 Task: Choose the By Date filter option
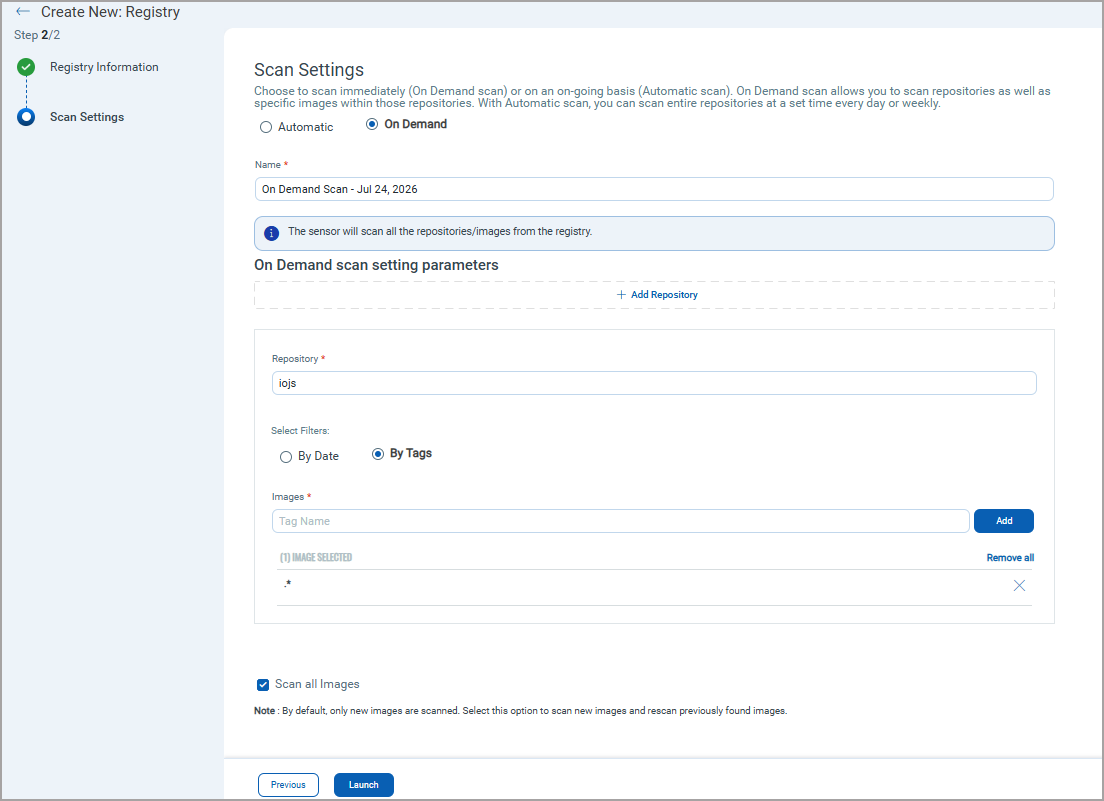(x=286, y=457)
